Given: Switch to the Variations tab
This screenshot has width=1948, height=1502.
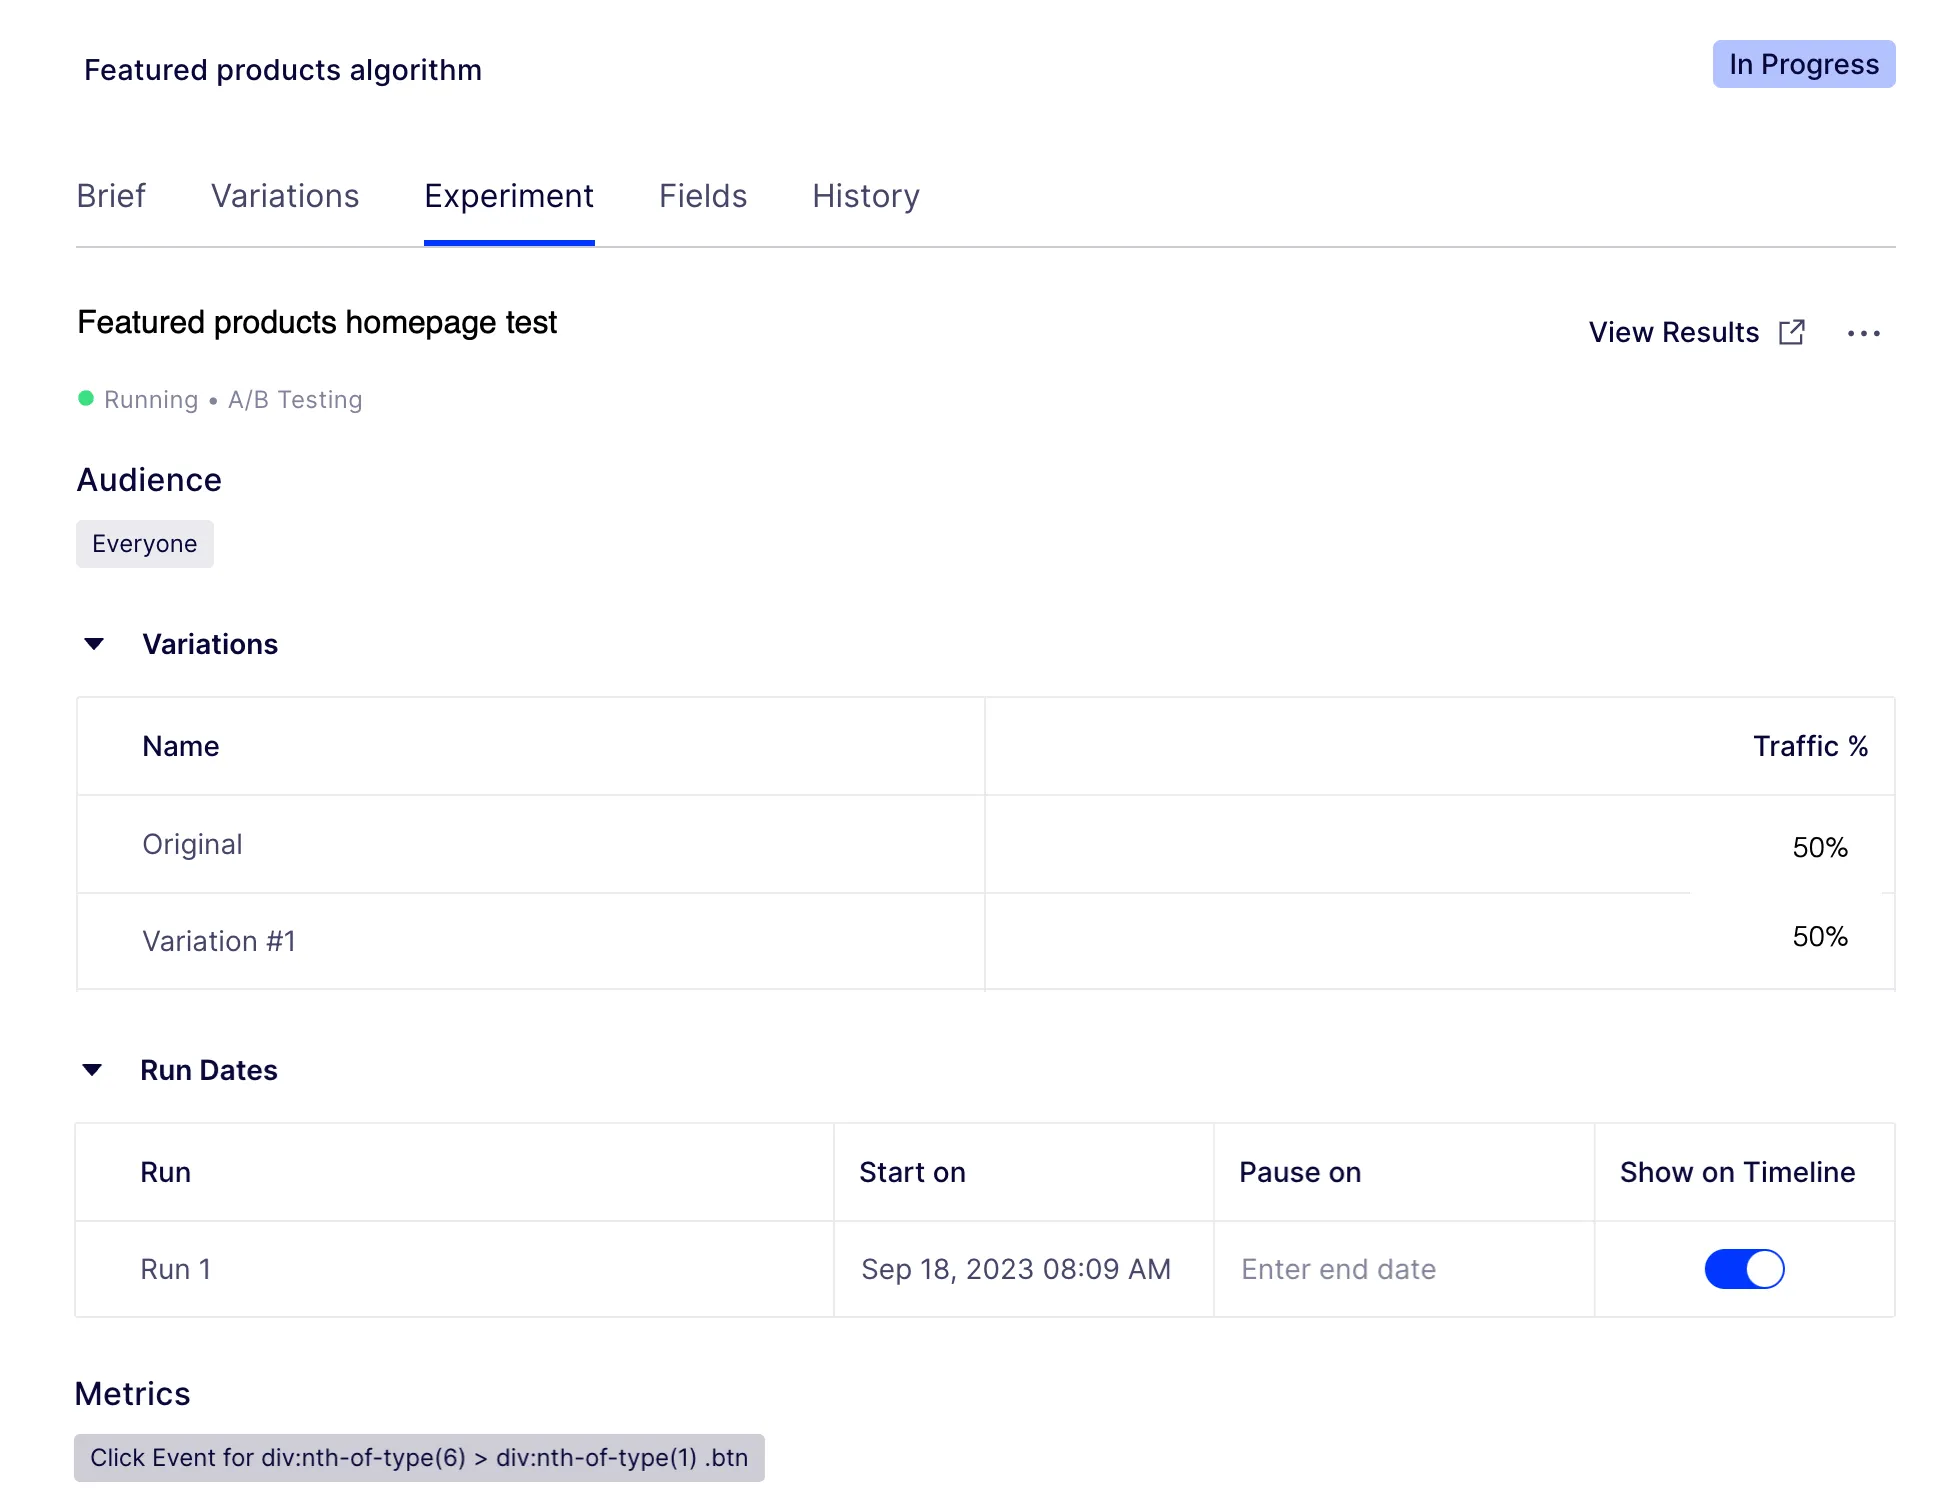Looking at the screenshot, I should point(285,196).
